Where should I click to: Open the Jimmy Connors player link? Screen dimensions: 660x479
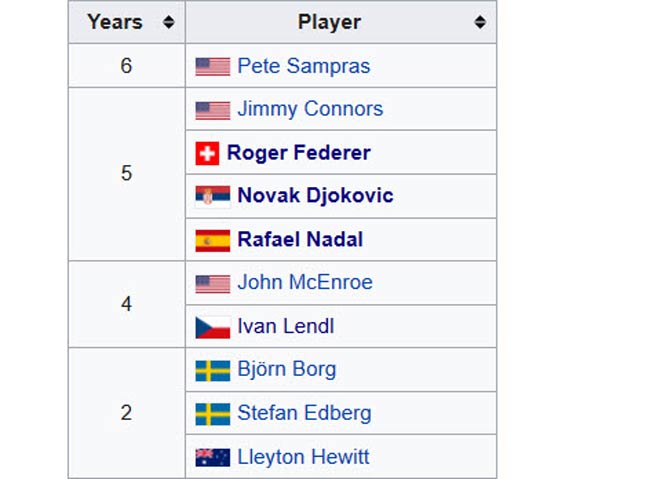[x=310, y=109]
